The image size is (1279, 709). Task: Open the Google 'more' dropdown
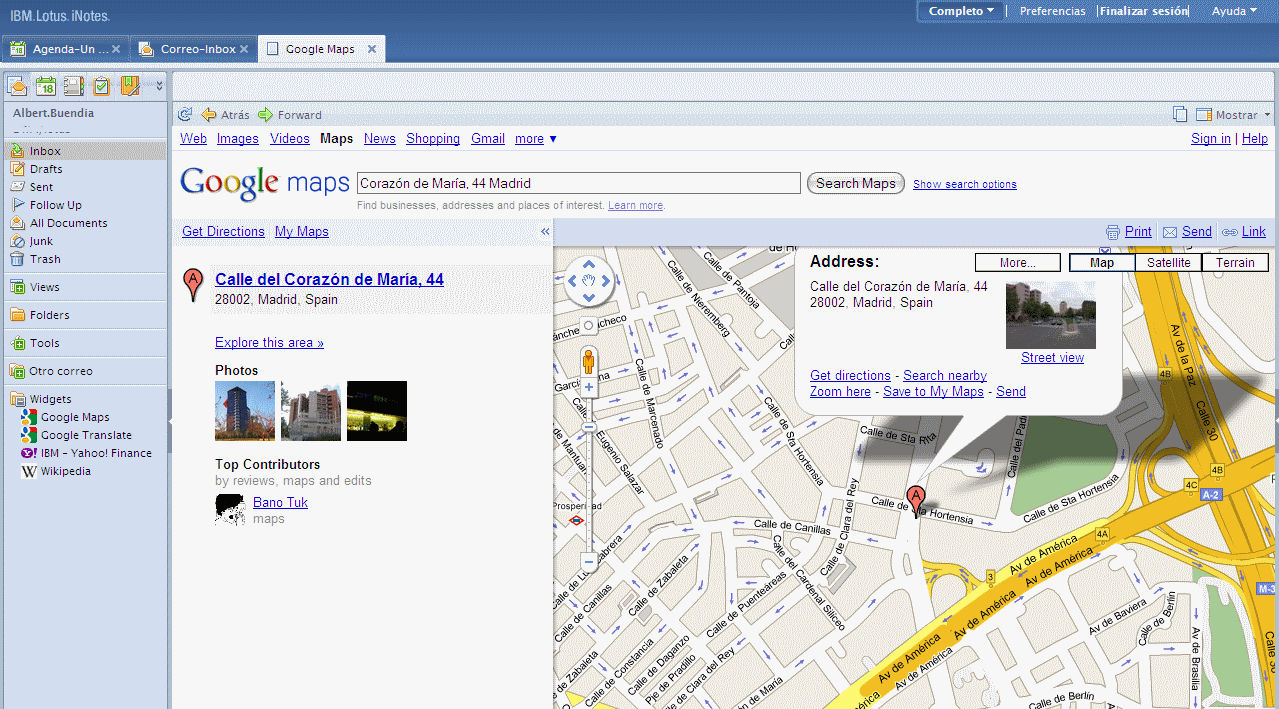tap(535, 139)
